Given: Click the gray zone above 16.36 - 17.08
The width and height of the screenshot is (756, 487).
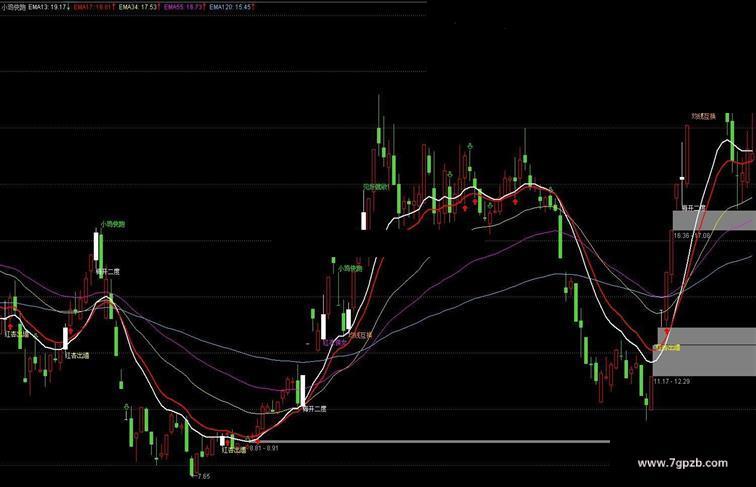Looking at the screenshot, I should 715,220.
